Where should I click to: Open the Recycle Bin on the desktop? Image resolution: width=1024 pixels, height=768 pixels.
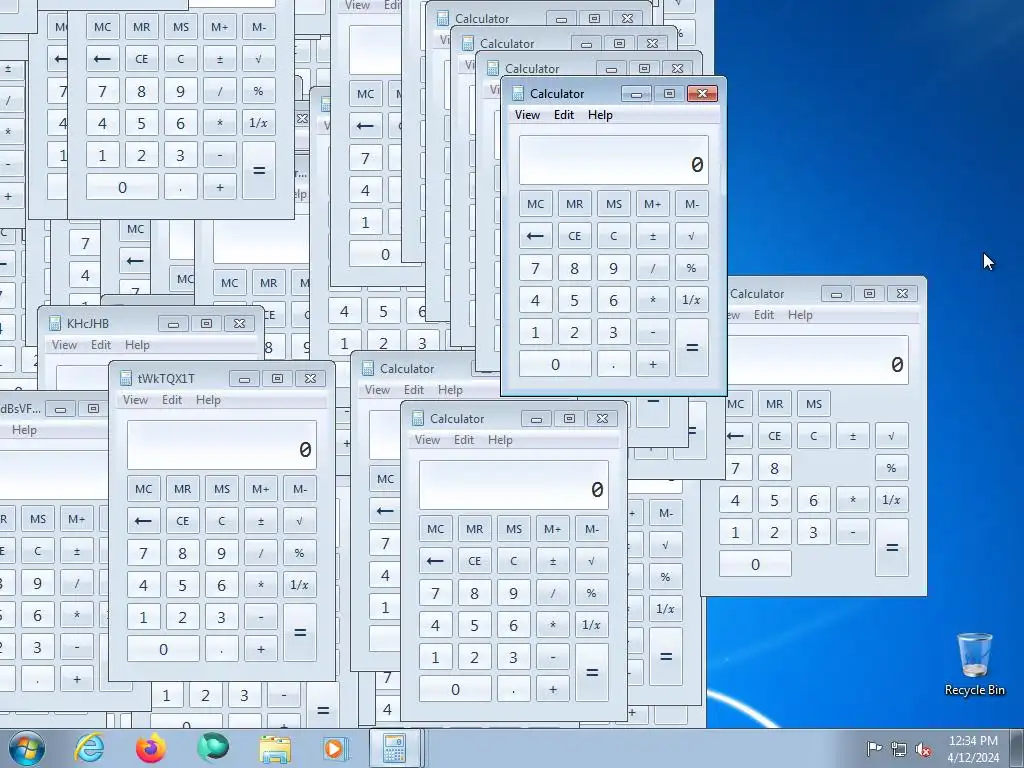(x=974, y=664)
